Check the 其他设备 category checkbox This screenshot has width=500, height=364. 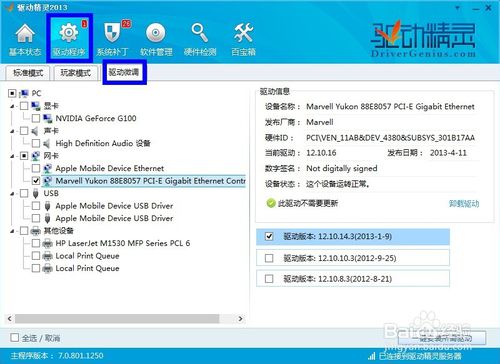24,231
